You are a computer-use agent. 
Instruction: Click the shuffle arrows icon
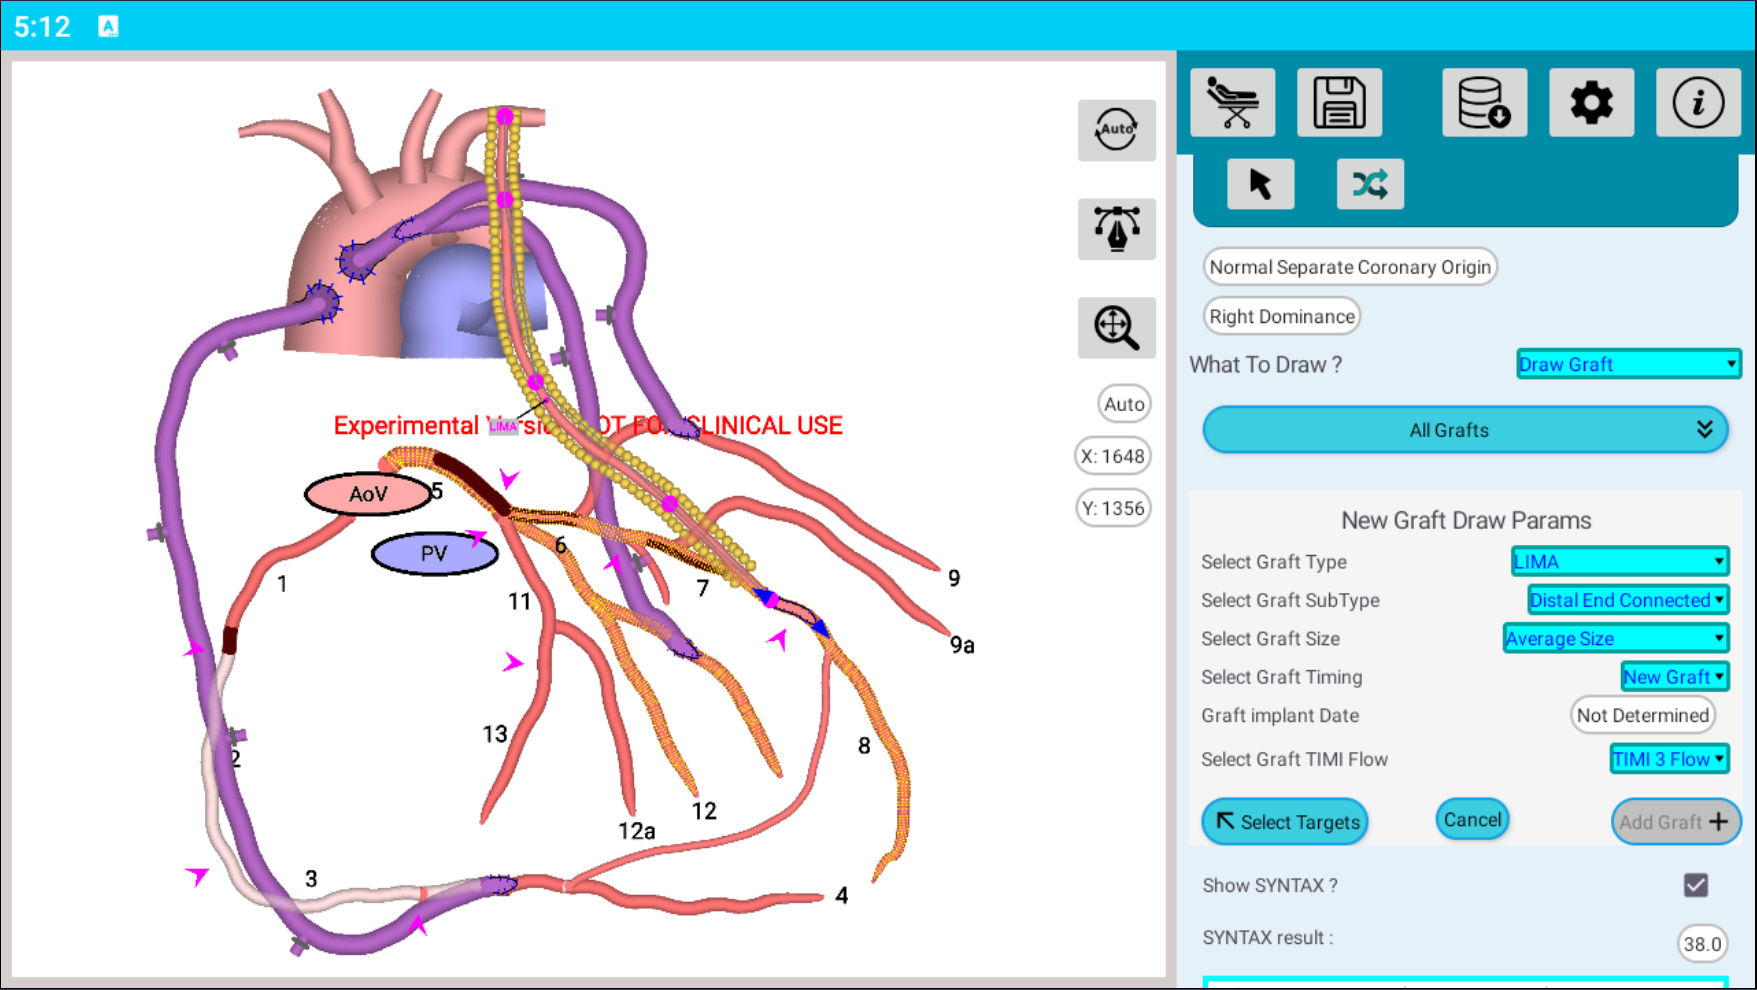pyautogui.click(x=1369, y=184)
